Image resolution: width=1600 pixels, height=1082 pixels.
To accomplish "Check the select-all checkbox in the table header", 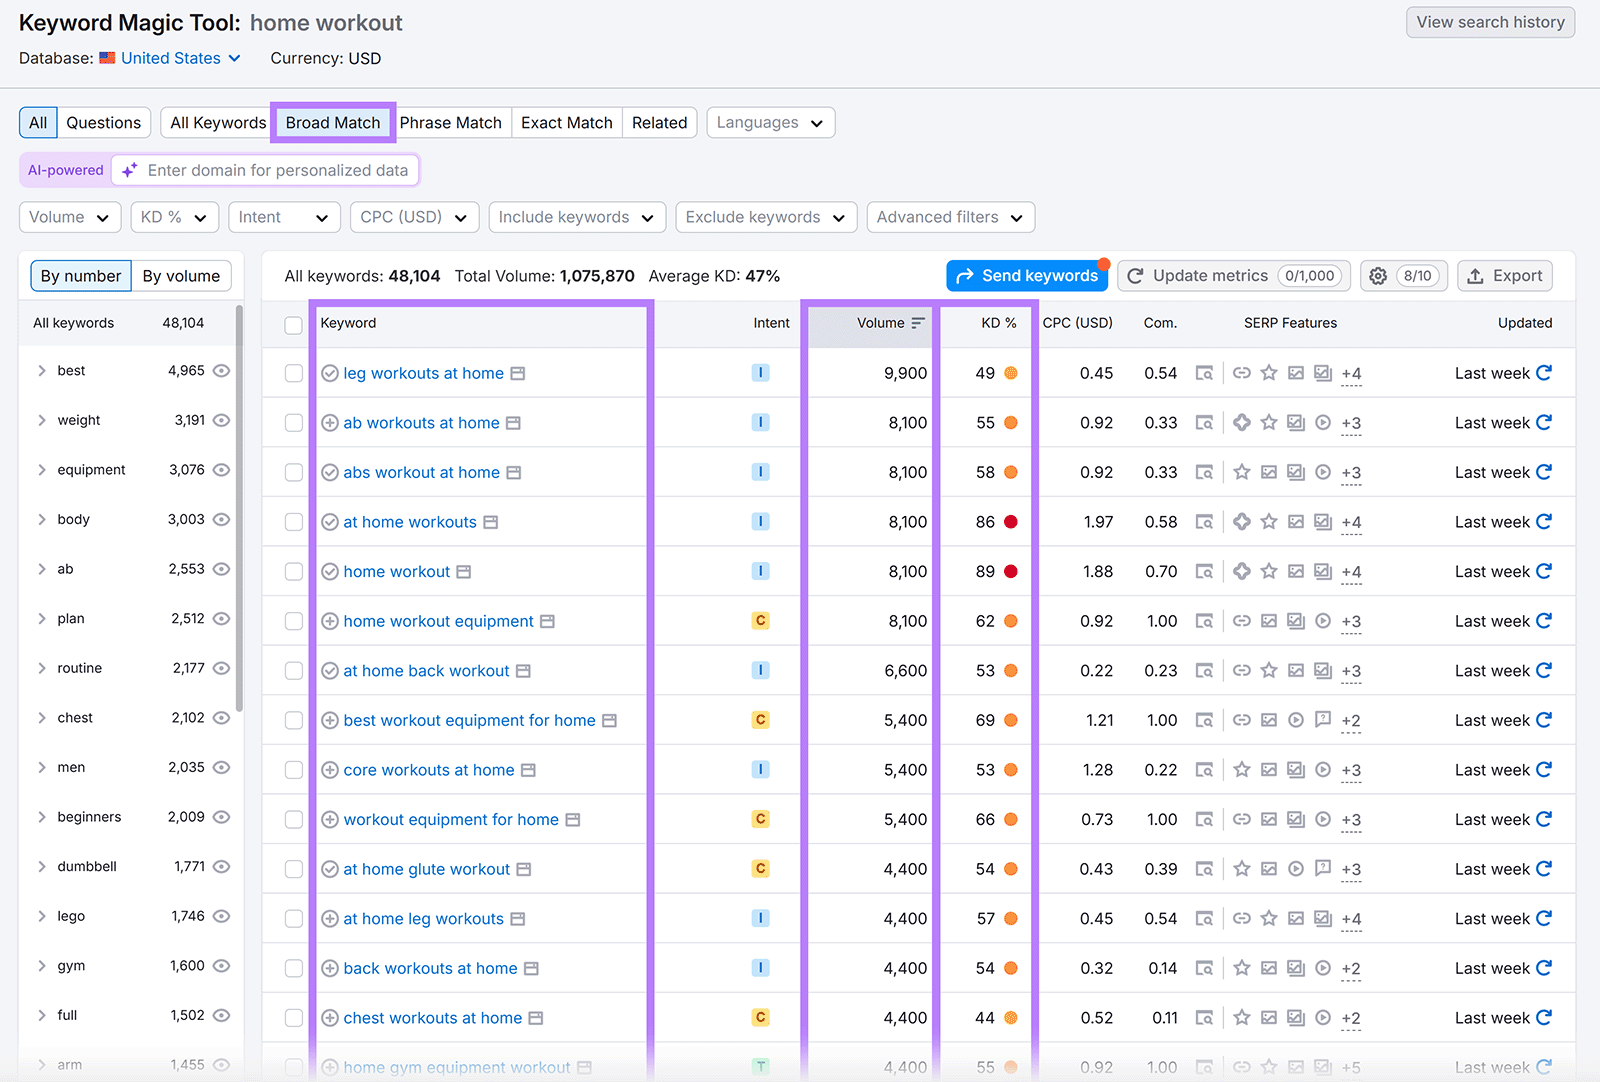I will pyautogui.click(x=293, y=325).
